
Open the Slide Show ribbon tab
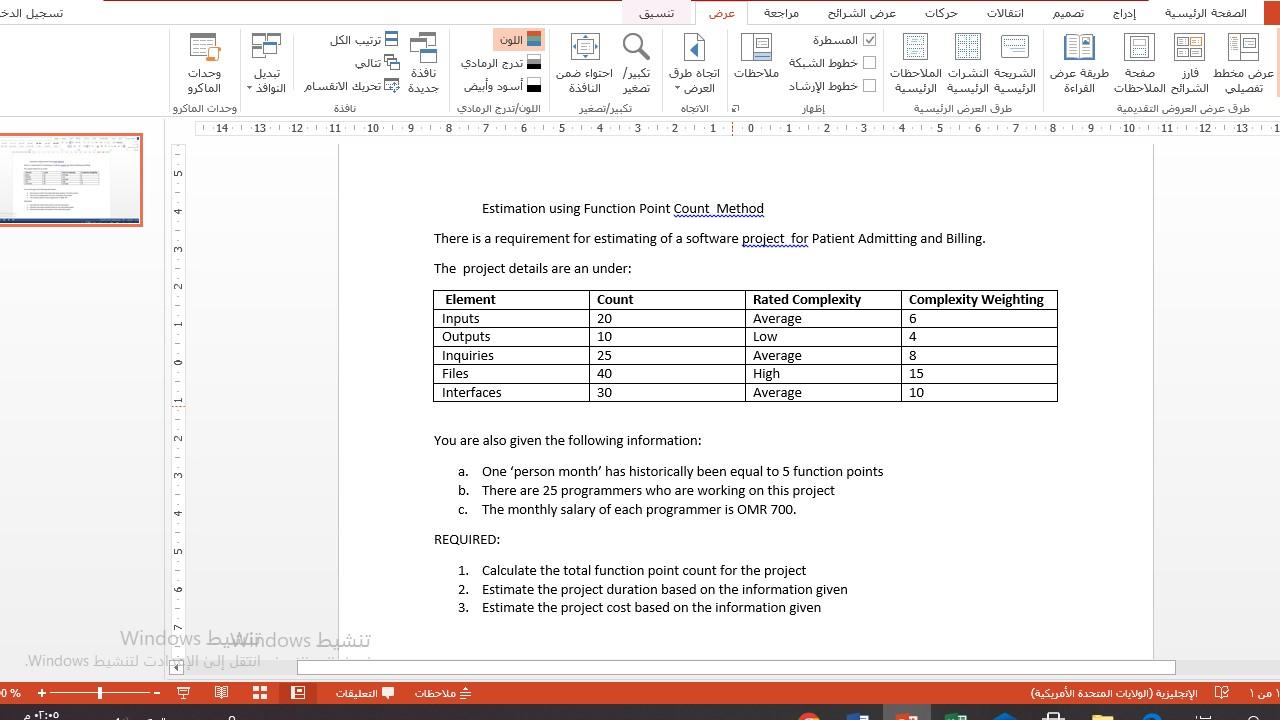click(x=861, y=13)
